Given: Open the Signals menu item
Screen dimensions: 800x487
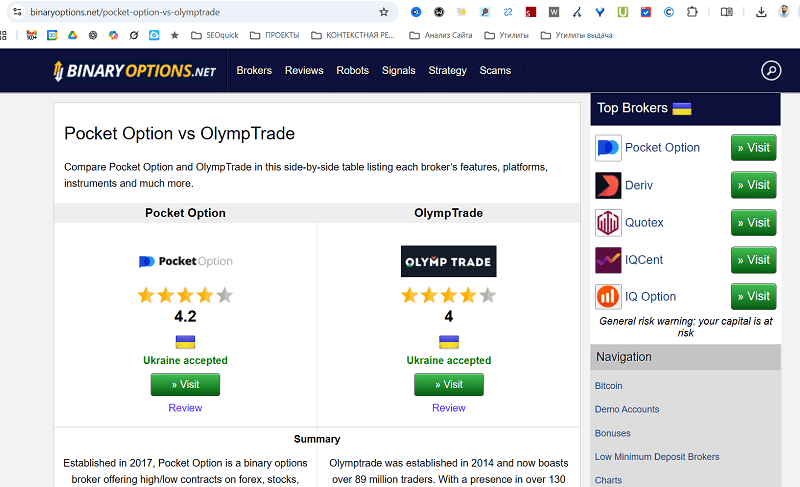Looking at the screenshot, I should click(x=398, y=70).
